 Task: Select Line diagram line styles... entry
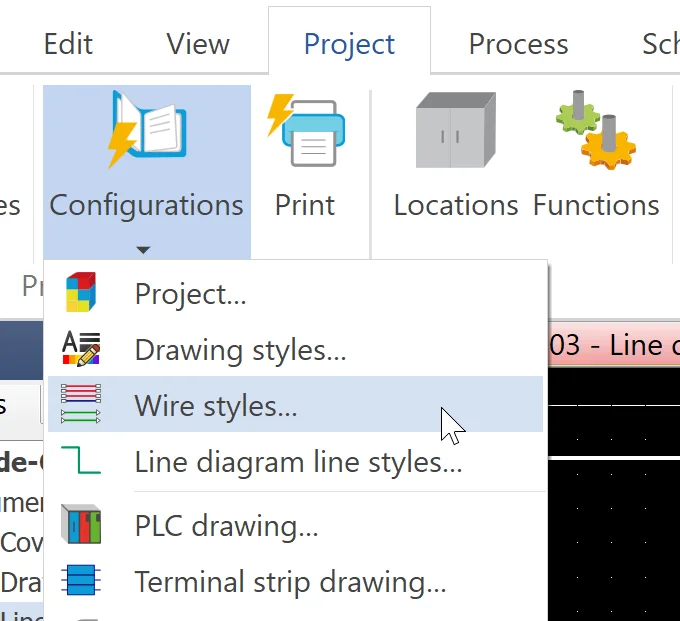click(x=298, y=462)
